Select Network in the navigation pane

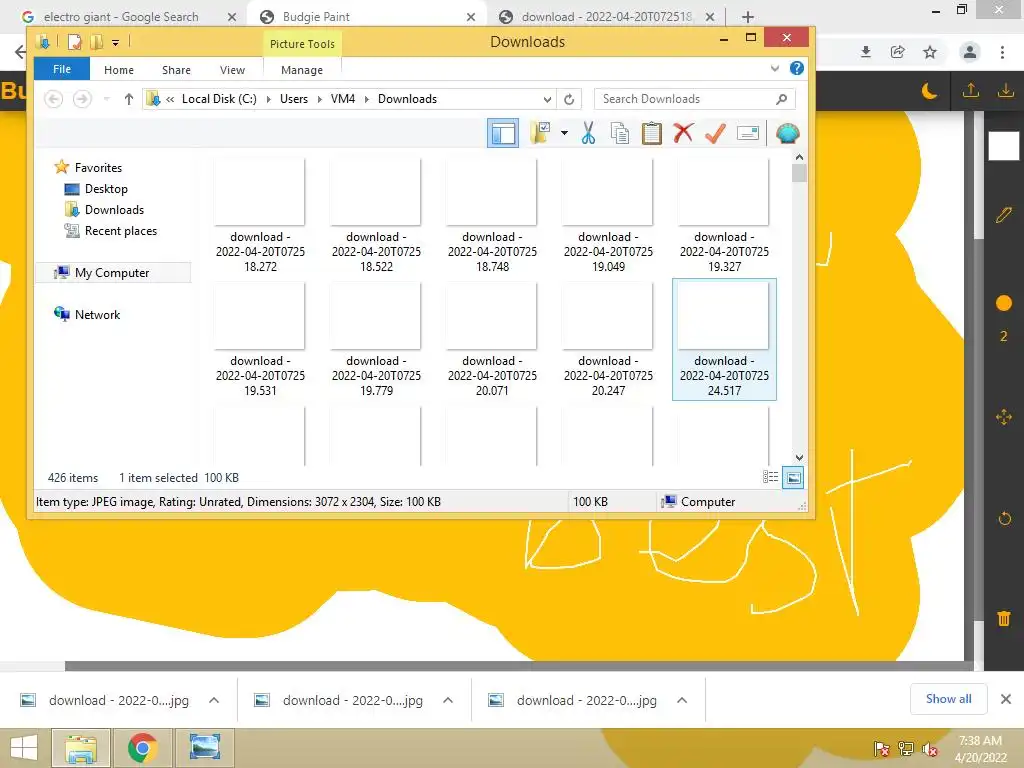tap(97, 315)
